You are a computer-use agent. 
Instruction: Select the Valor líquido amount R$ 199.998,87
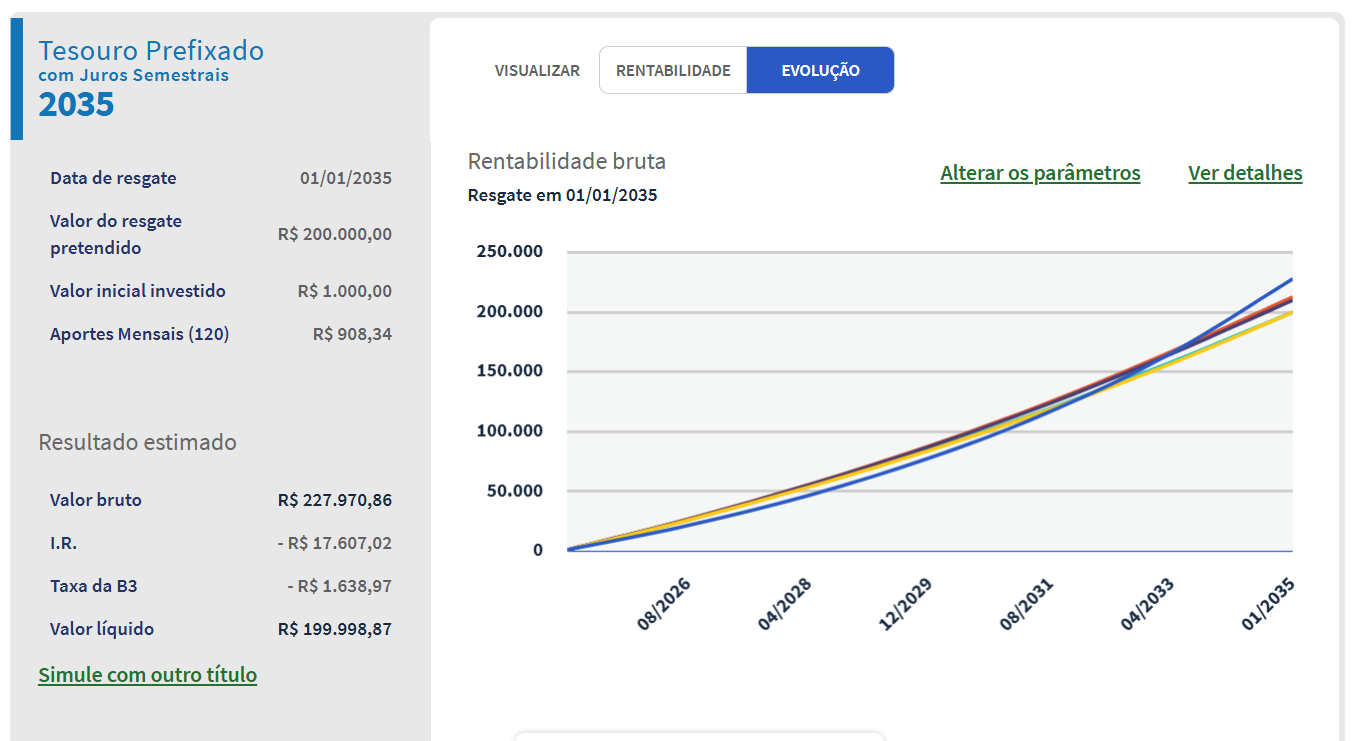point(335,629)
